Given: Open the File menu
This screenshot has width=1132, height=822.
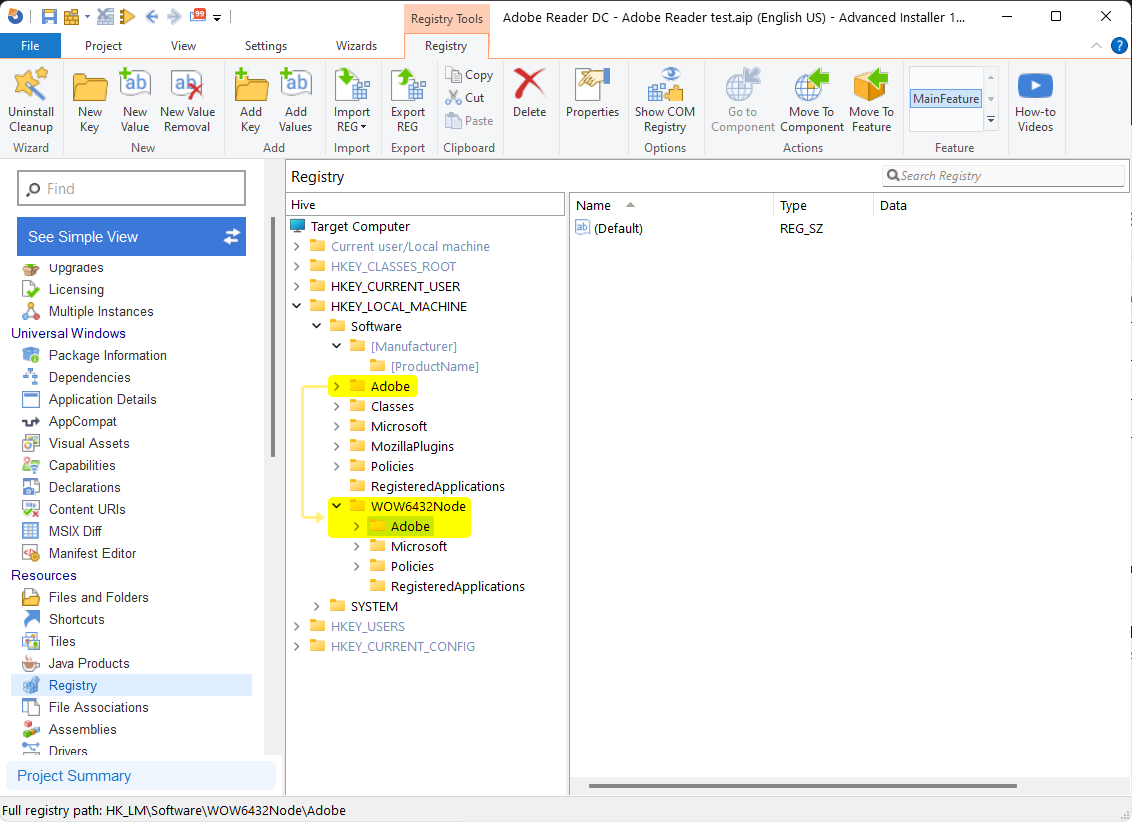Looking at the screenshot, I should (x=30, y=45).
